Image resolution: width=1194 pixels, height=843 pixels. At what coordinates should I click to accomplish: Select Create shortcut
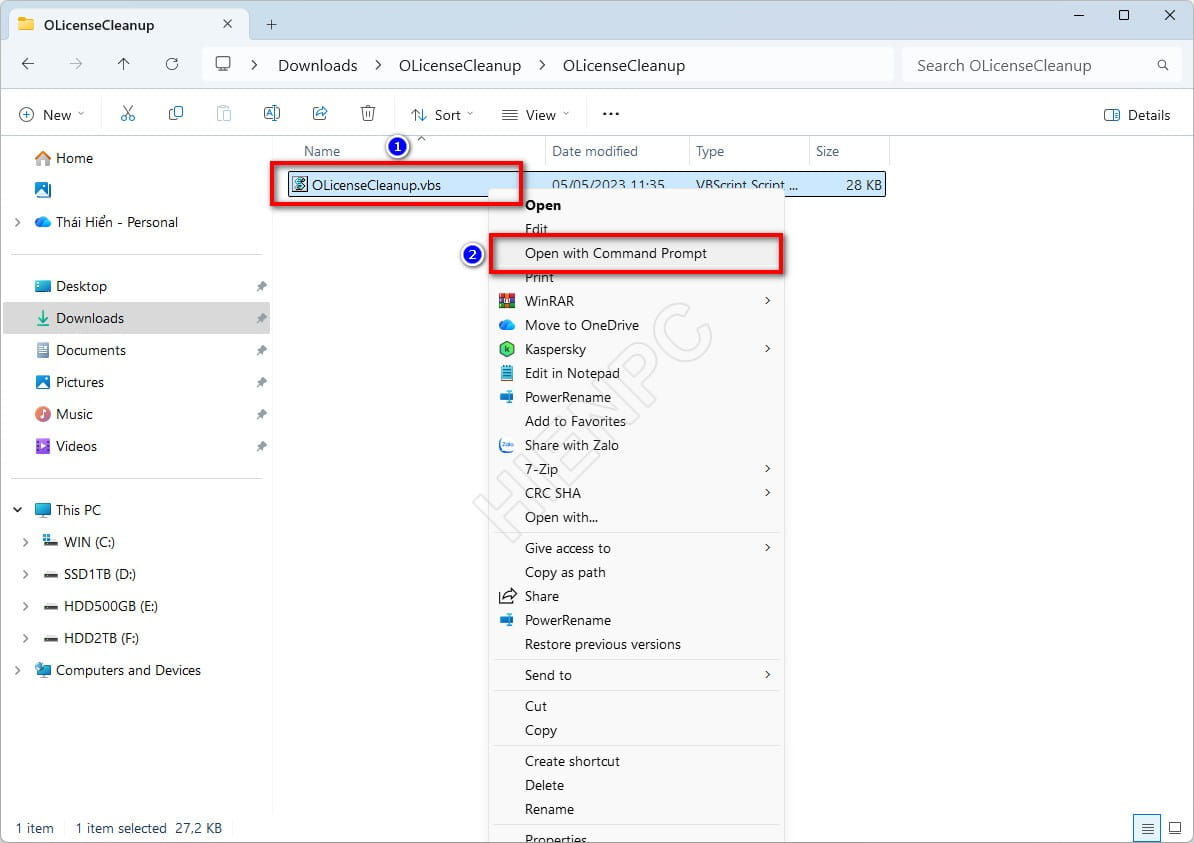click(x=636, y=761)
